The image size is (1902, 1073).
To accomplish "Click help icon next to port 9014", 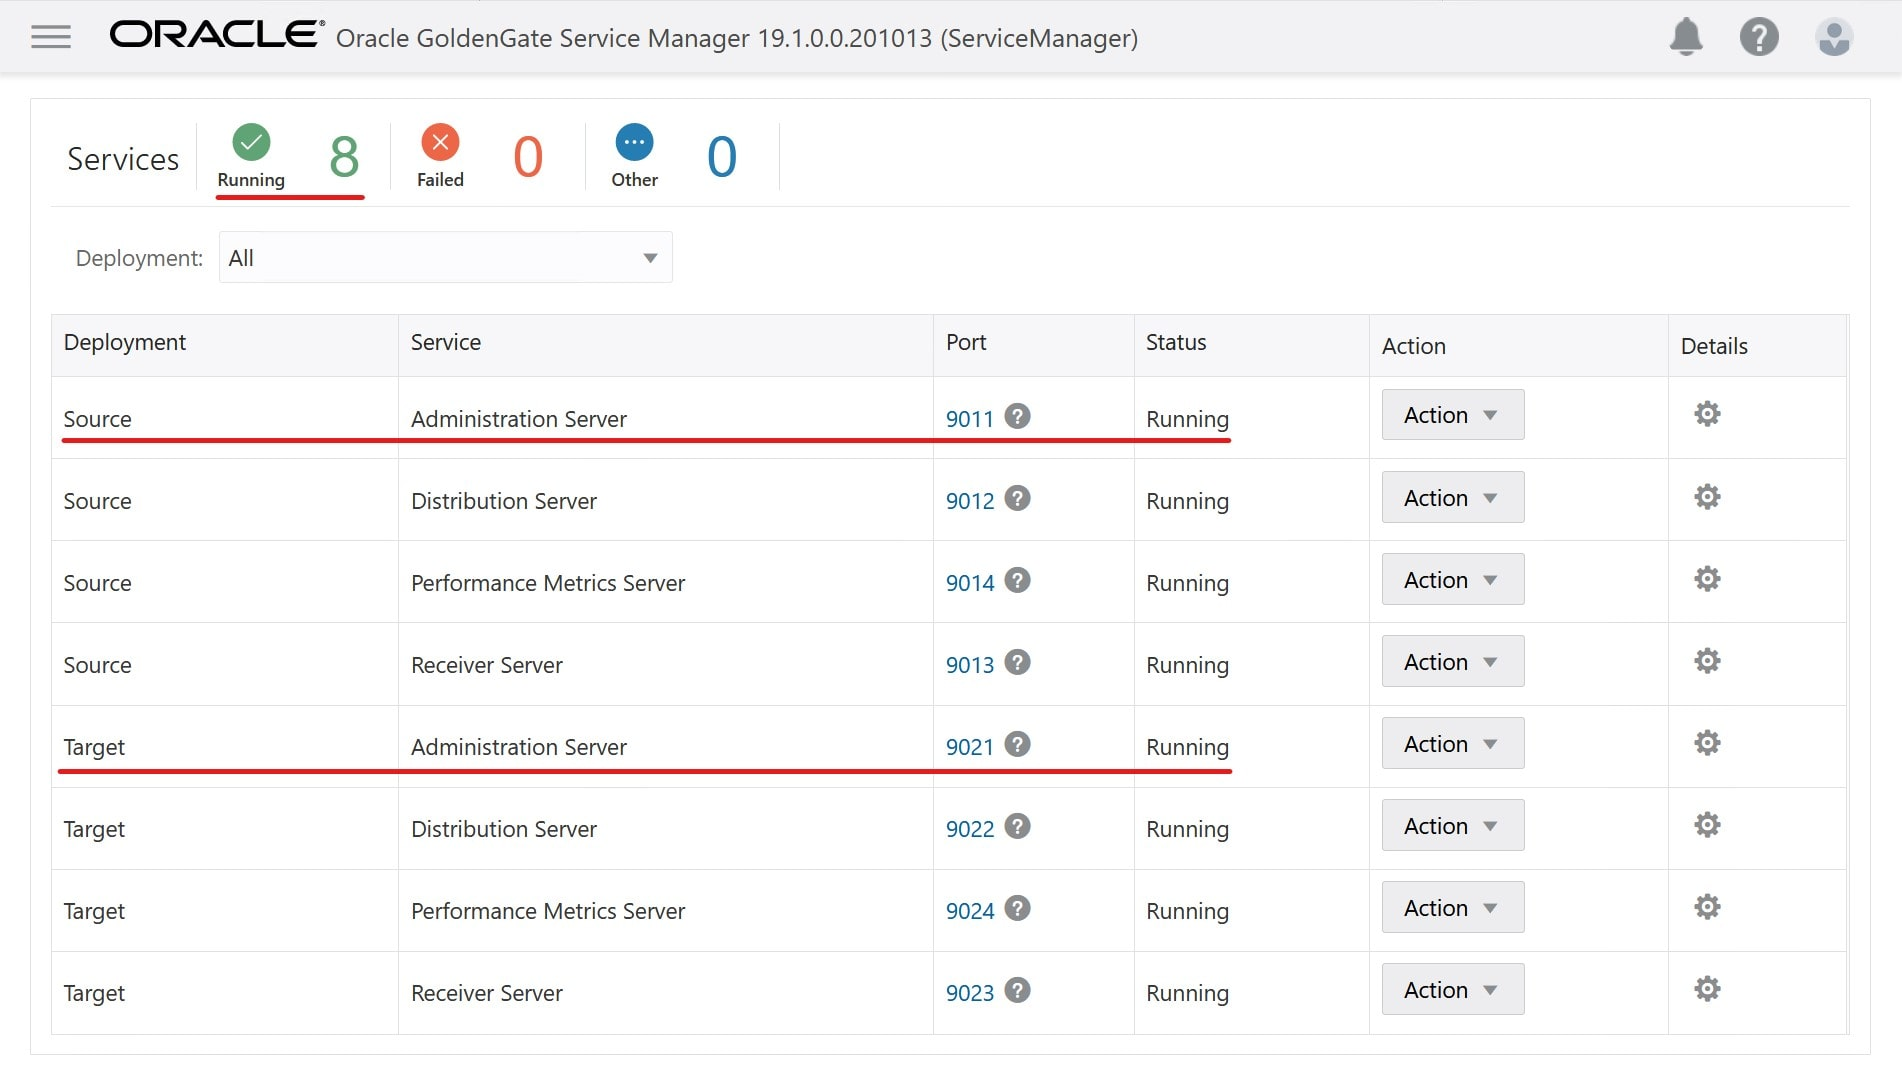I will [x=1017, y=581].
